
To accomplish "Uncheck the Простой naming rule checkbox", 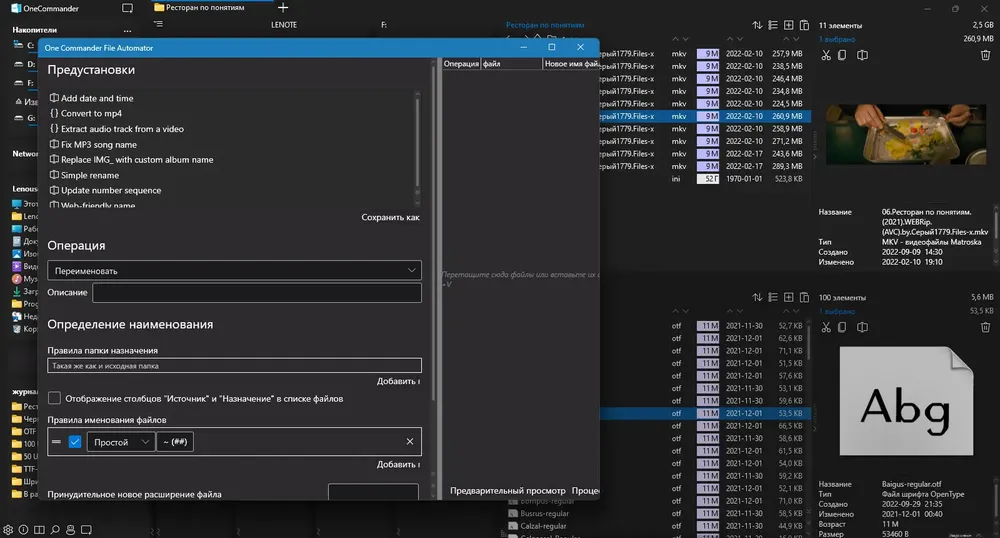I will click(75, 442).
